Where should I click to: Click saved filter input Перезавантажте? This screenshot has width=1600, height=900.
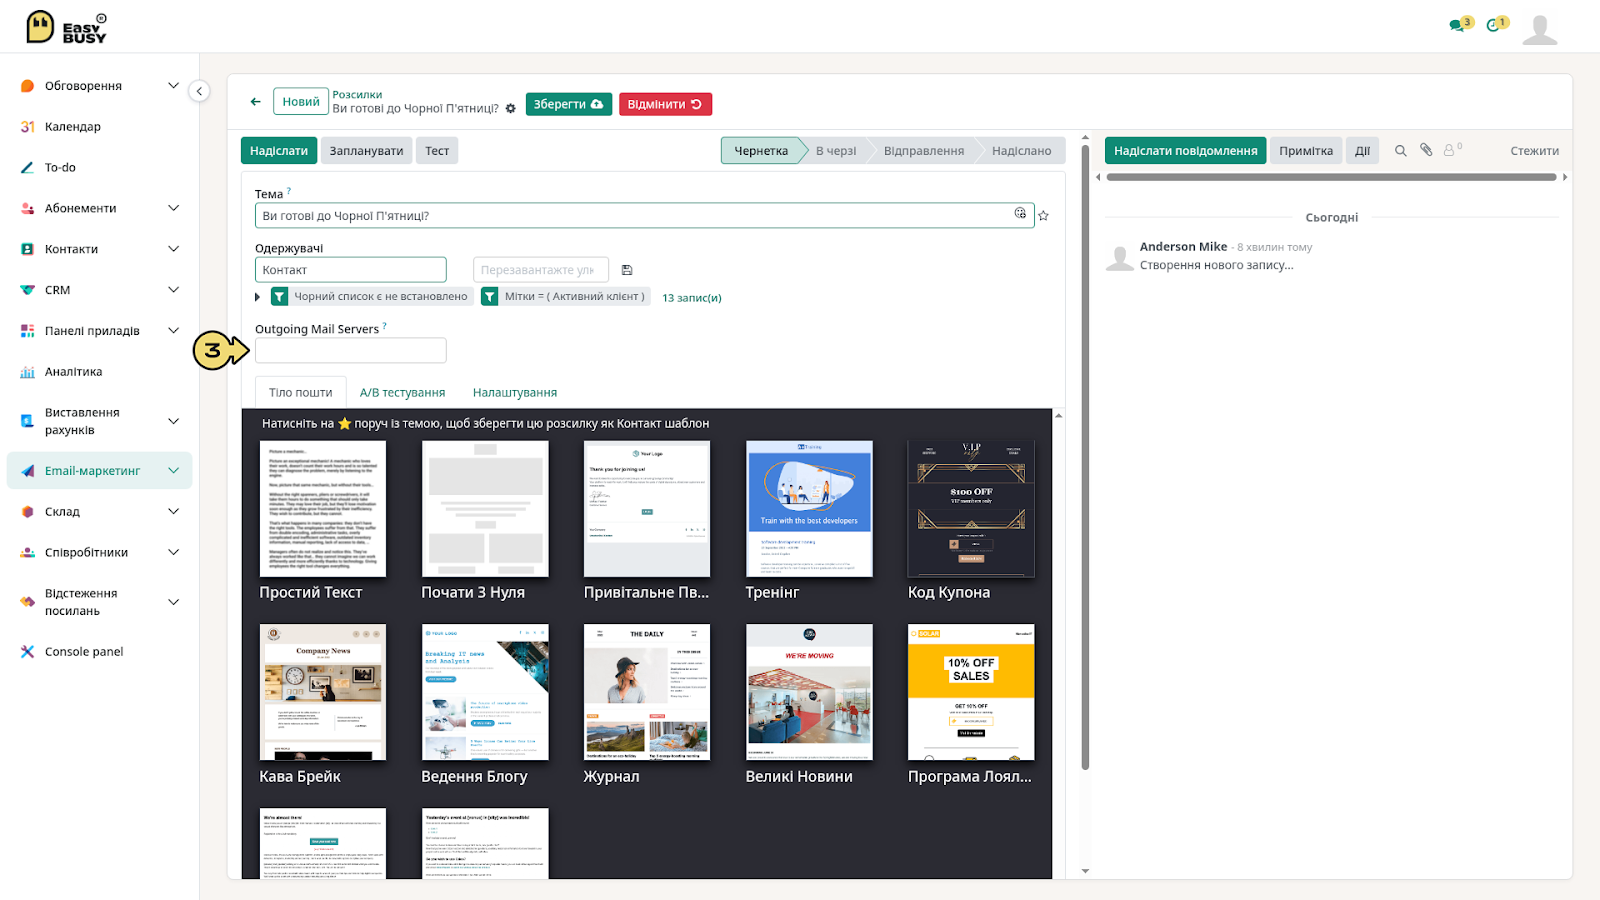540,270
